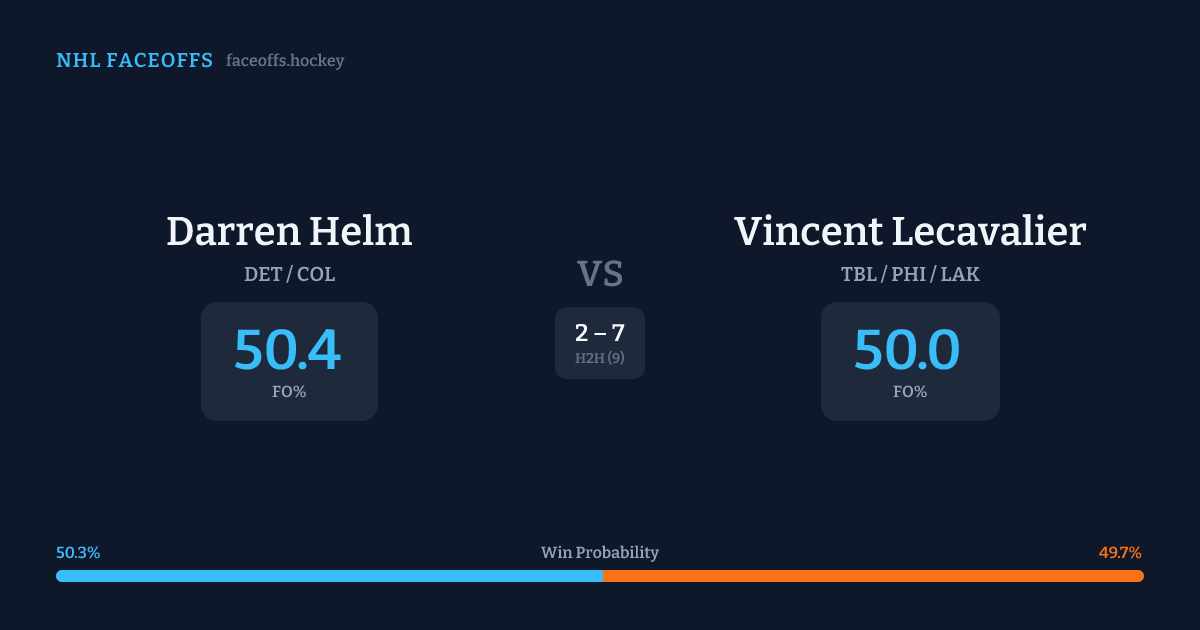Click the TBL / PHI / LAK team line

[x=910, y=274]
